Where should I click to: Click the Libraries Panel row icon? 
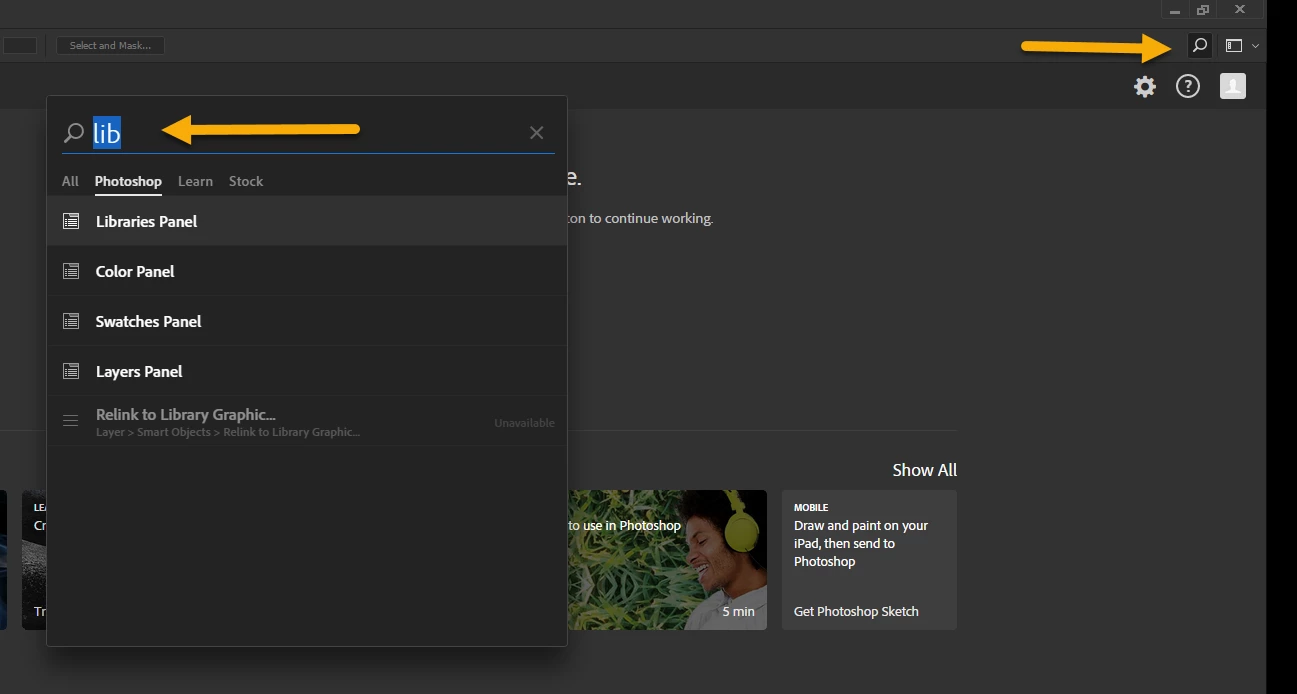[x=71, y=221]
